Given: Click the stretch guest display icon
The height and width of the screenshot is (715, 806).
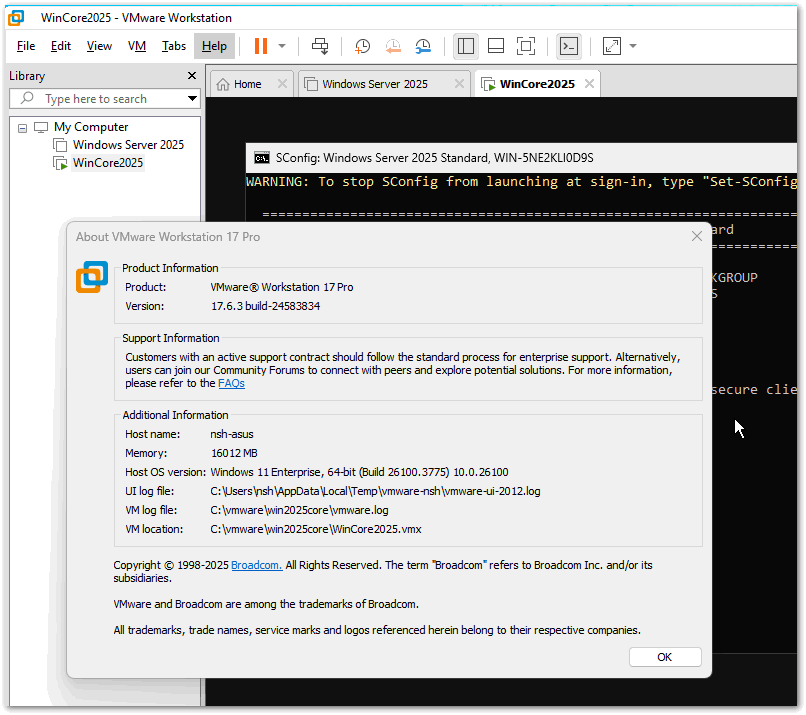Looking at the screenshot, I should click(611, 46).
